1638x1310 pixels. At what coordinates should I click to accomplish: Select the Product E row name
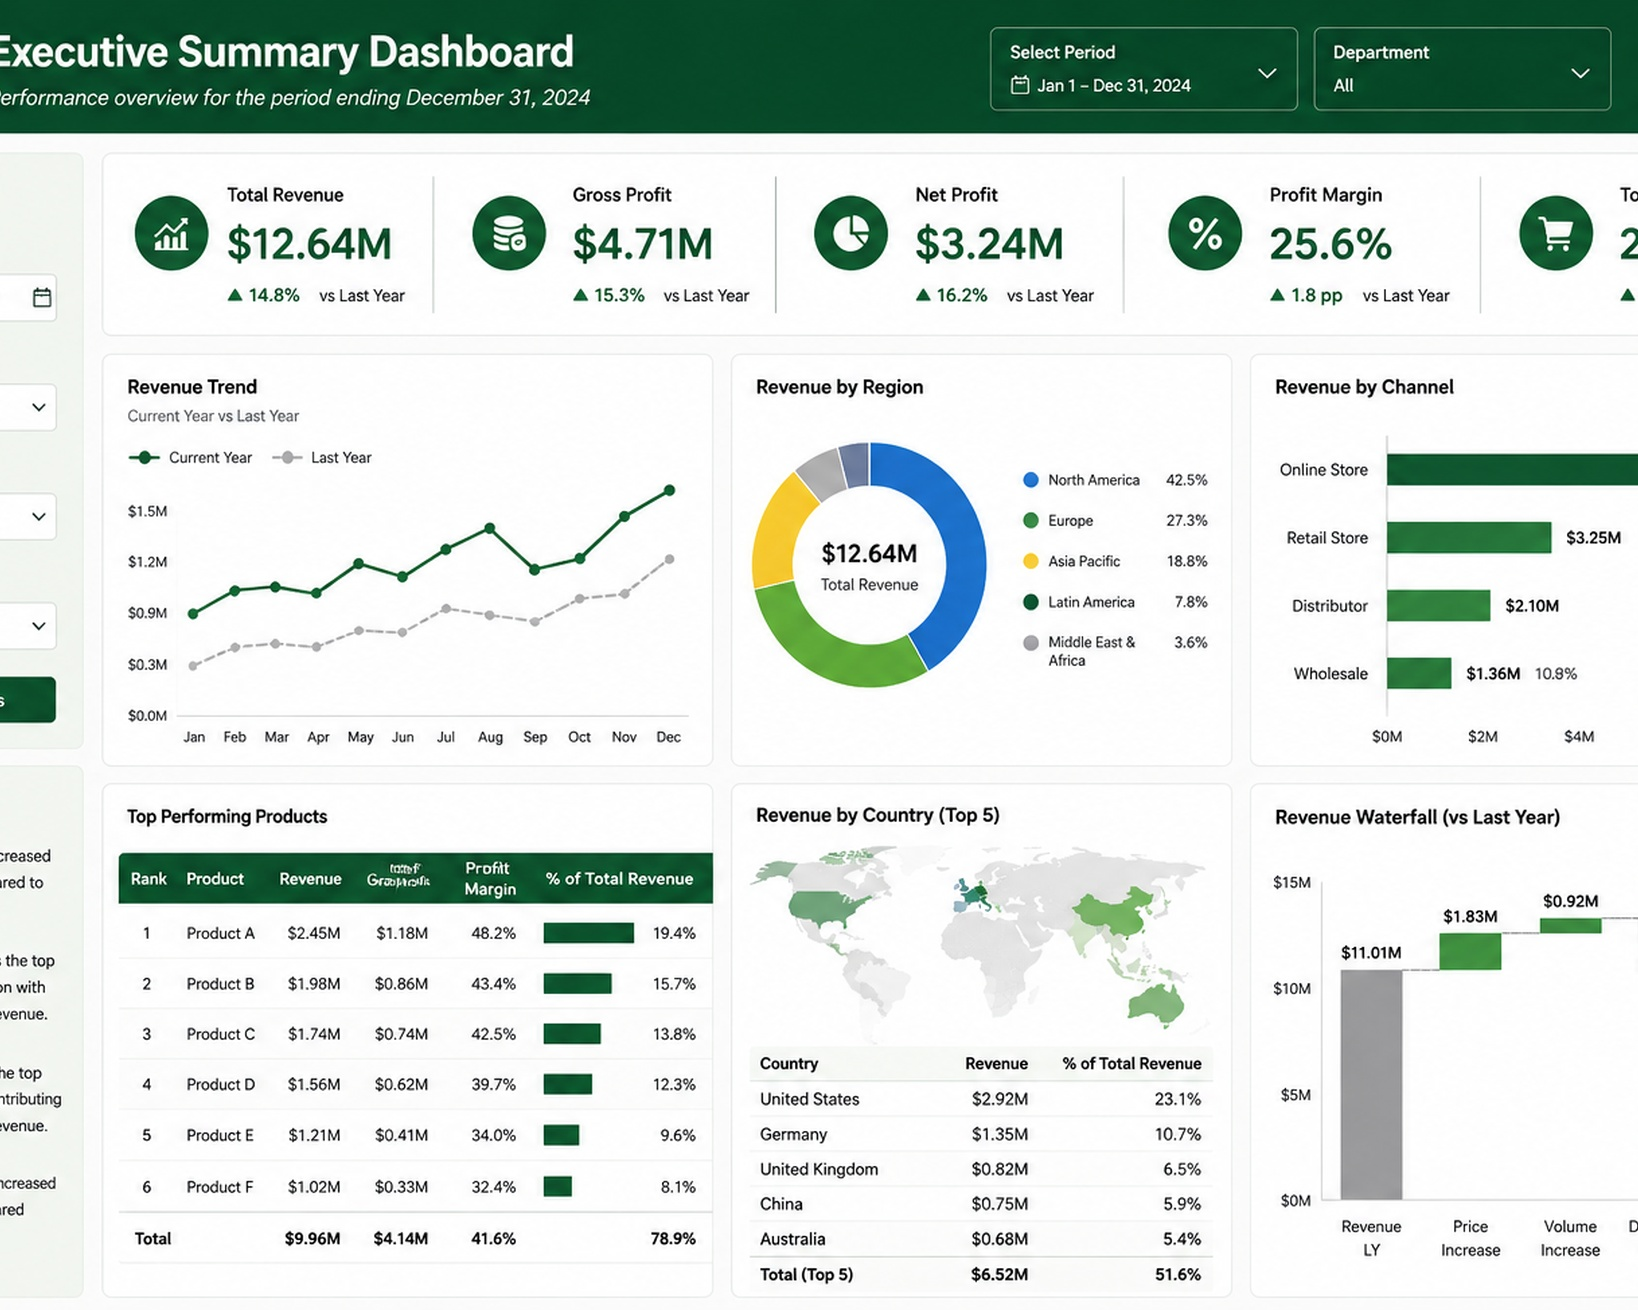(x=220, y=1135)
